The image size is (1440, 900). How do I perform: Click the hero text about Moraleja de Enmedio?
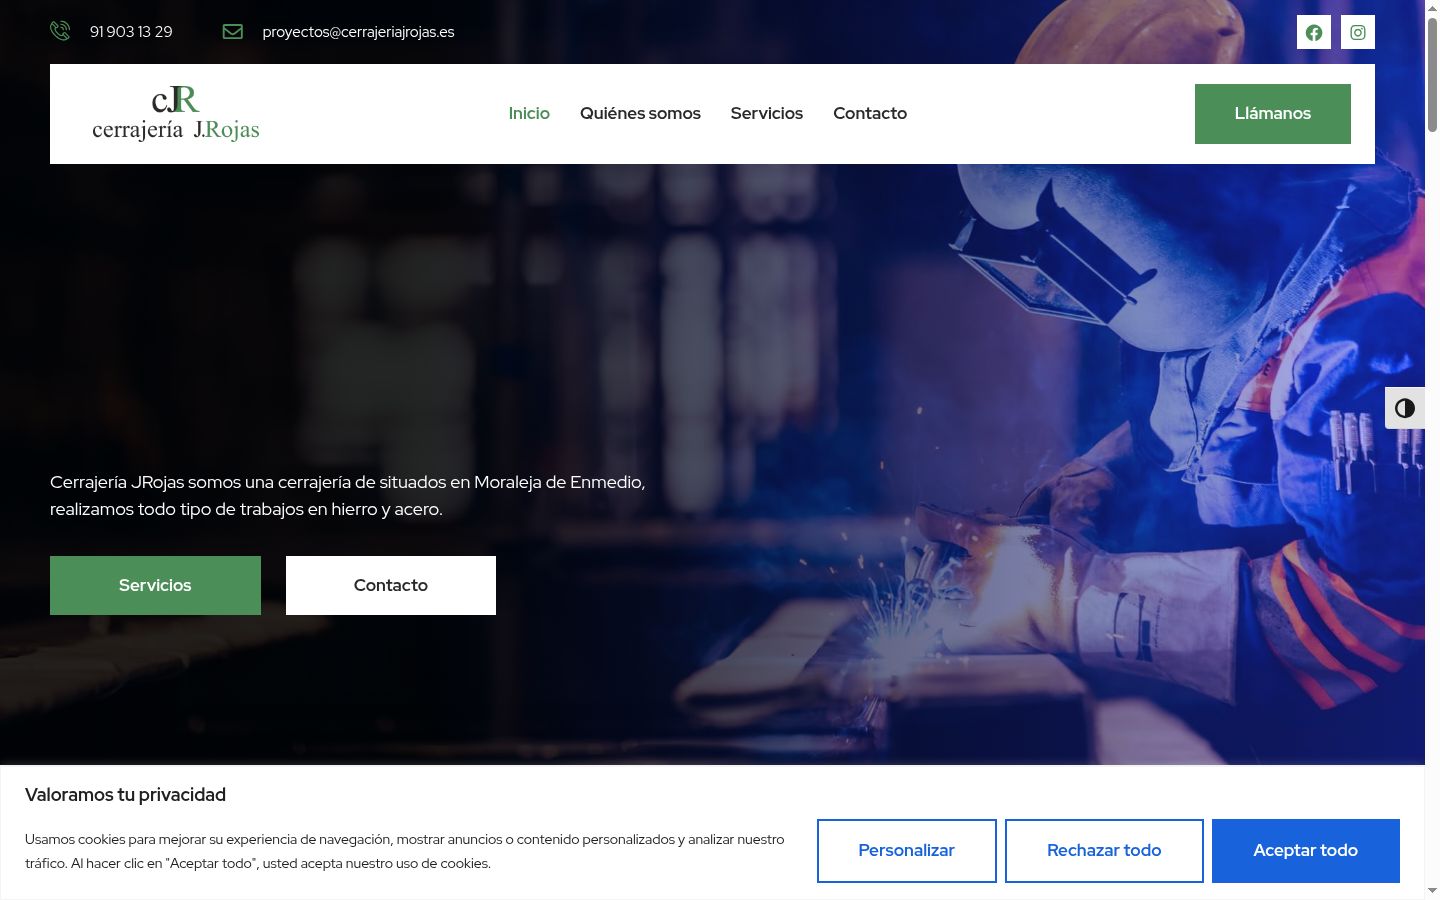[348, 496]
